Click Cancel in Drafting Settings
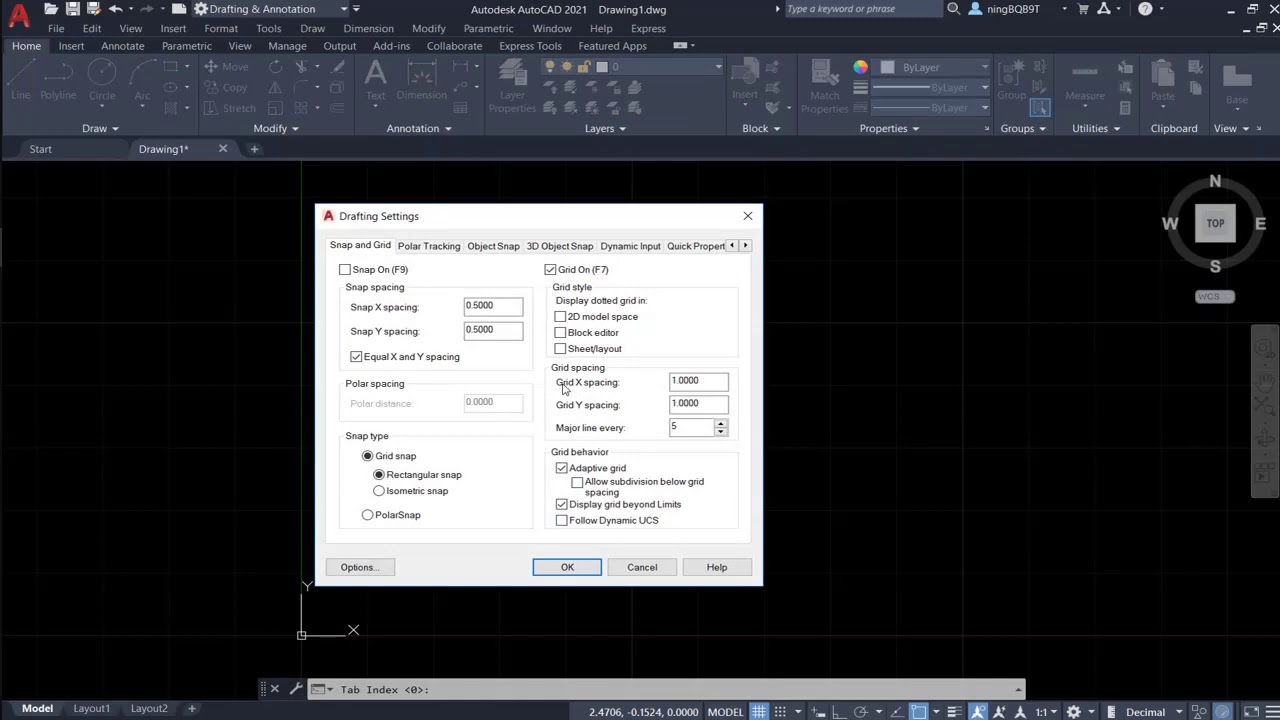Image resolution: width=1280 pixels, height=720 pixels. 642,567
